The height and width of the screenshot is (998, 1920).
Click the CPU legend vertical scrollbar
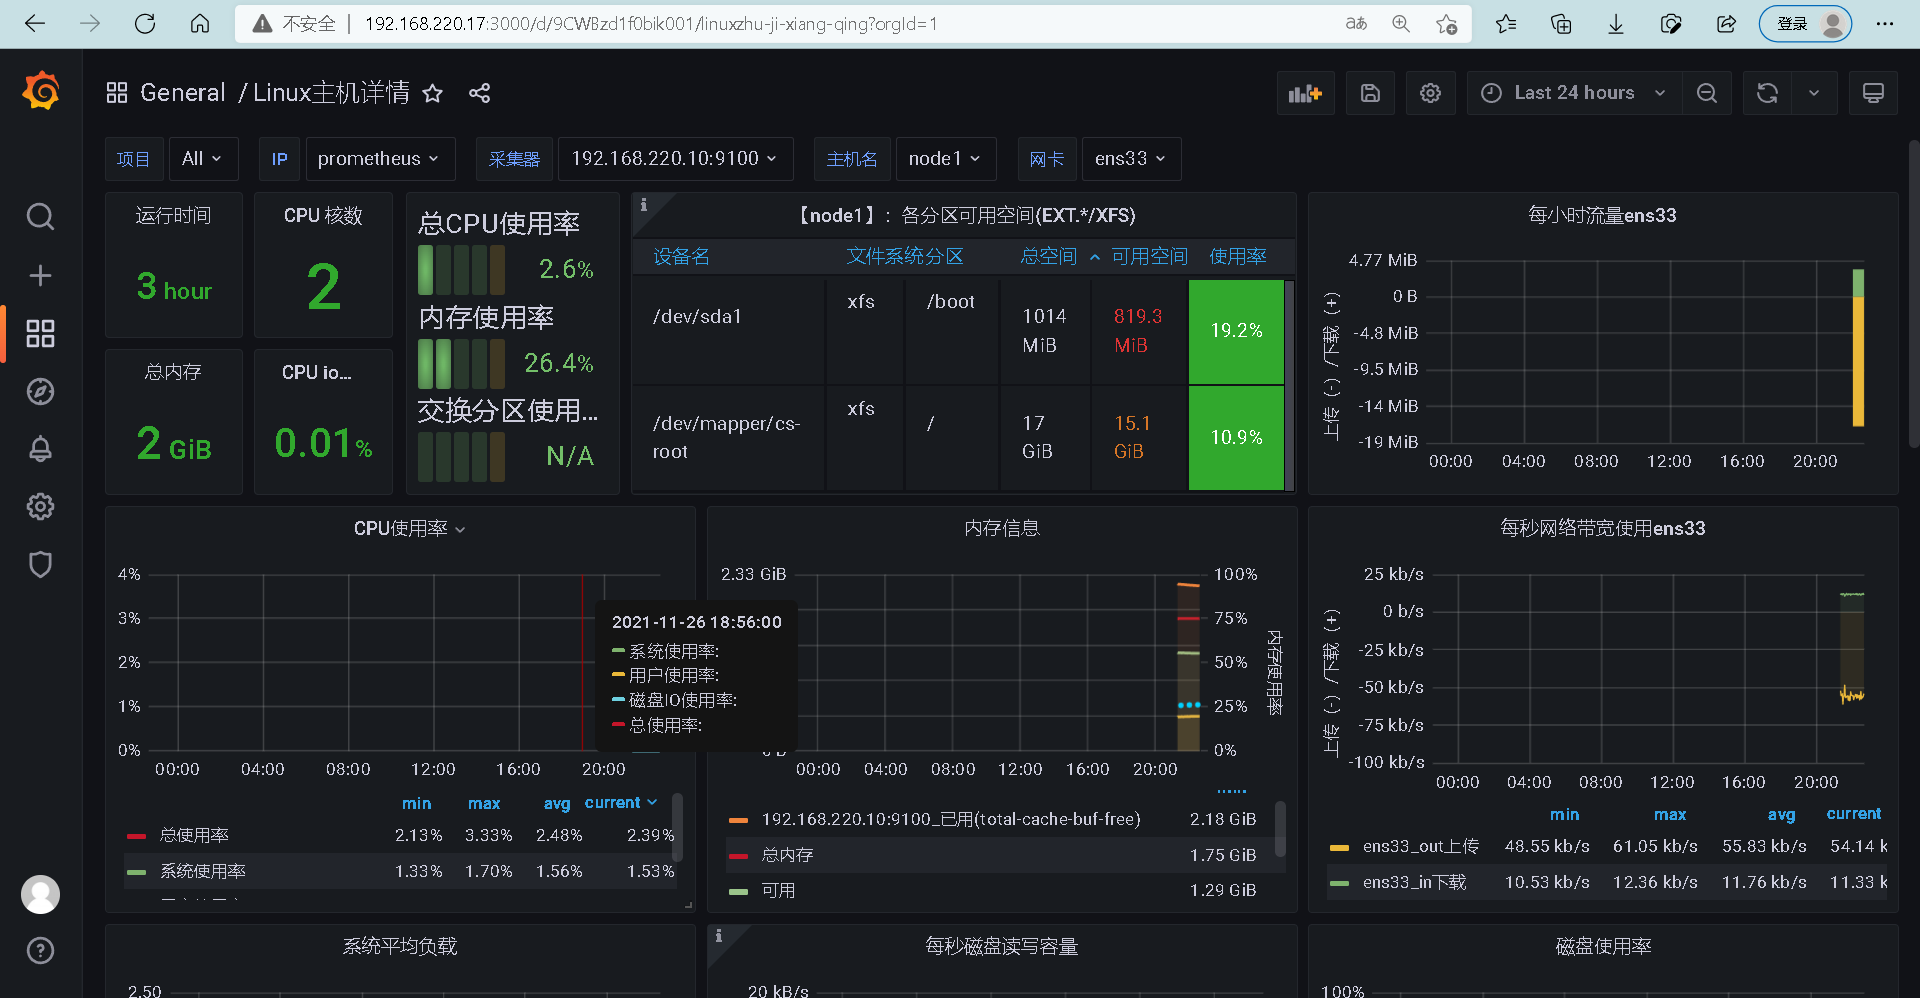(677, 828)
